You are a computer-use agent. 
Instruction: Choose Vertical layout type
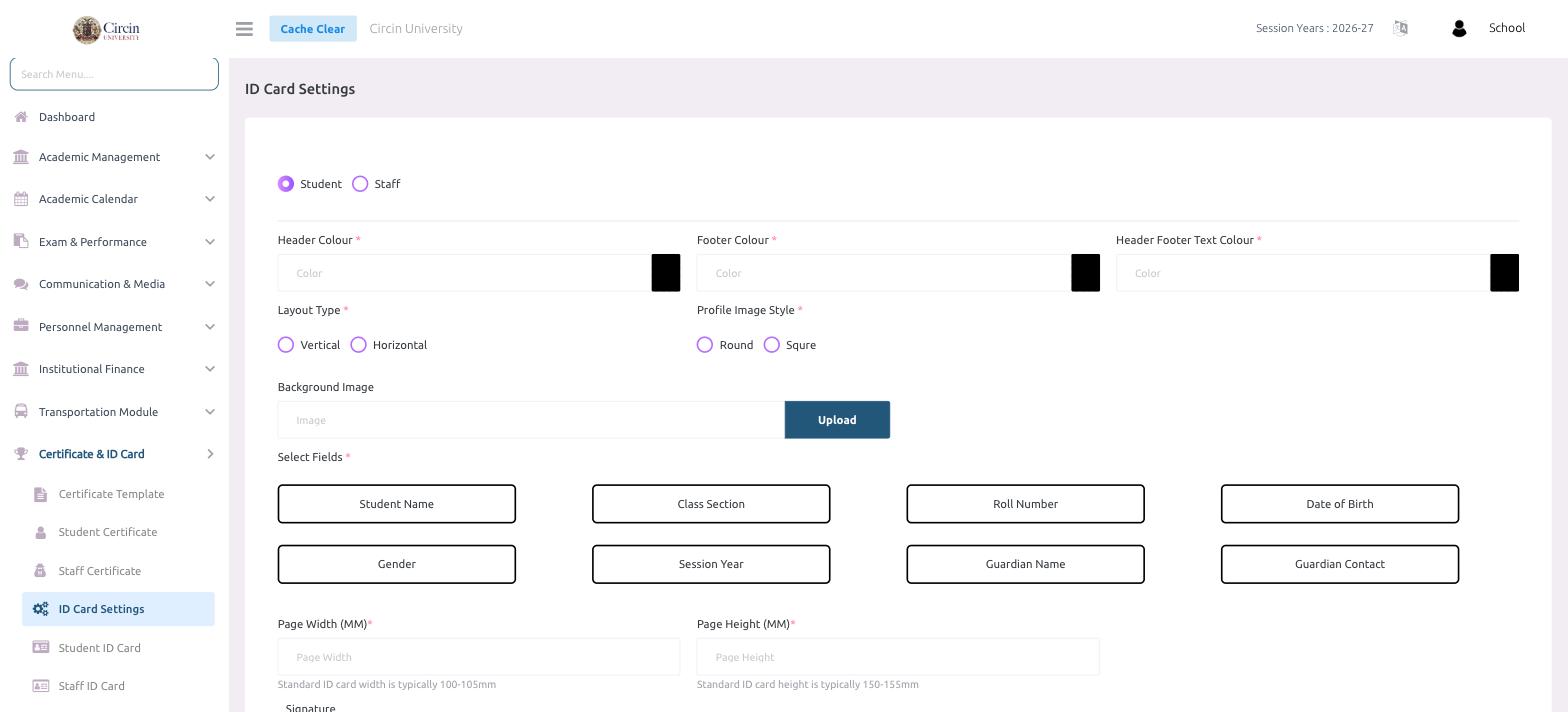[286, 345]
